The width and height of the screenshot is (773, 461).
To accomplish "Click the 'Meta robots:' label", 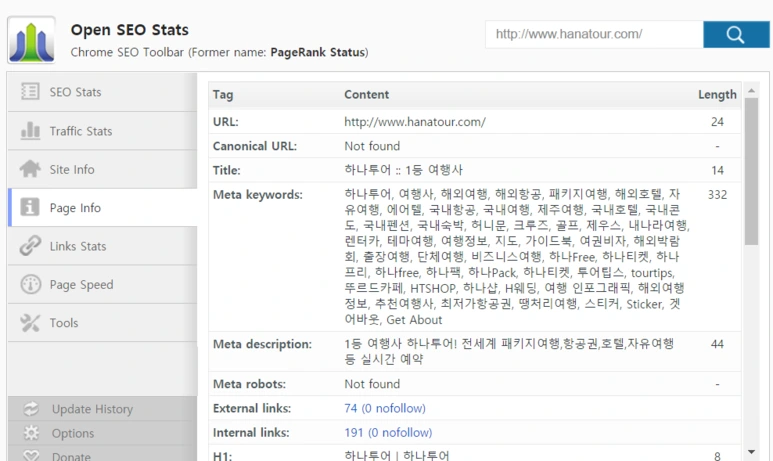I will coord(249,384).
